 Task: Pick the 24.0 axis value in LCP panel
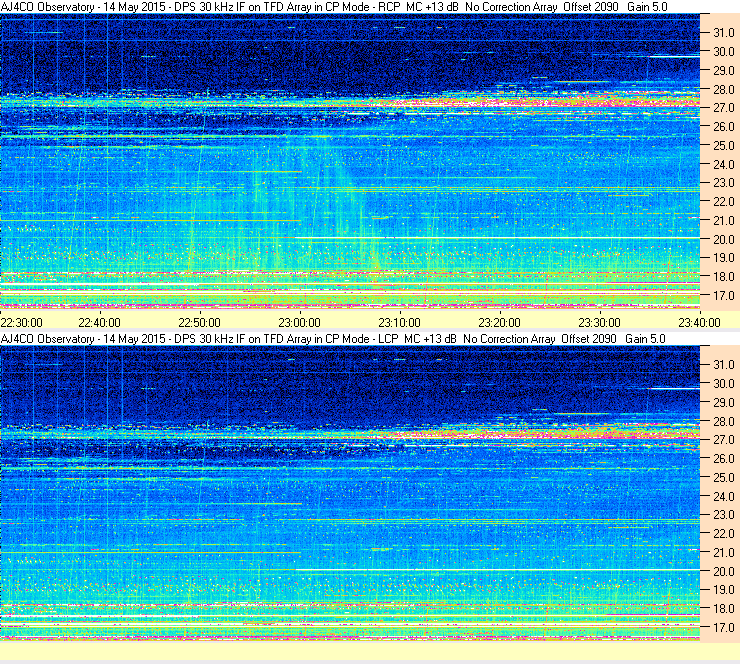[x=723, y=496]
